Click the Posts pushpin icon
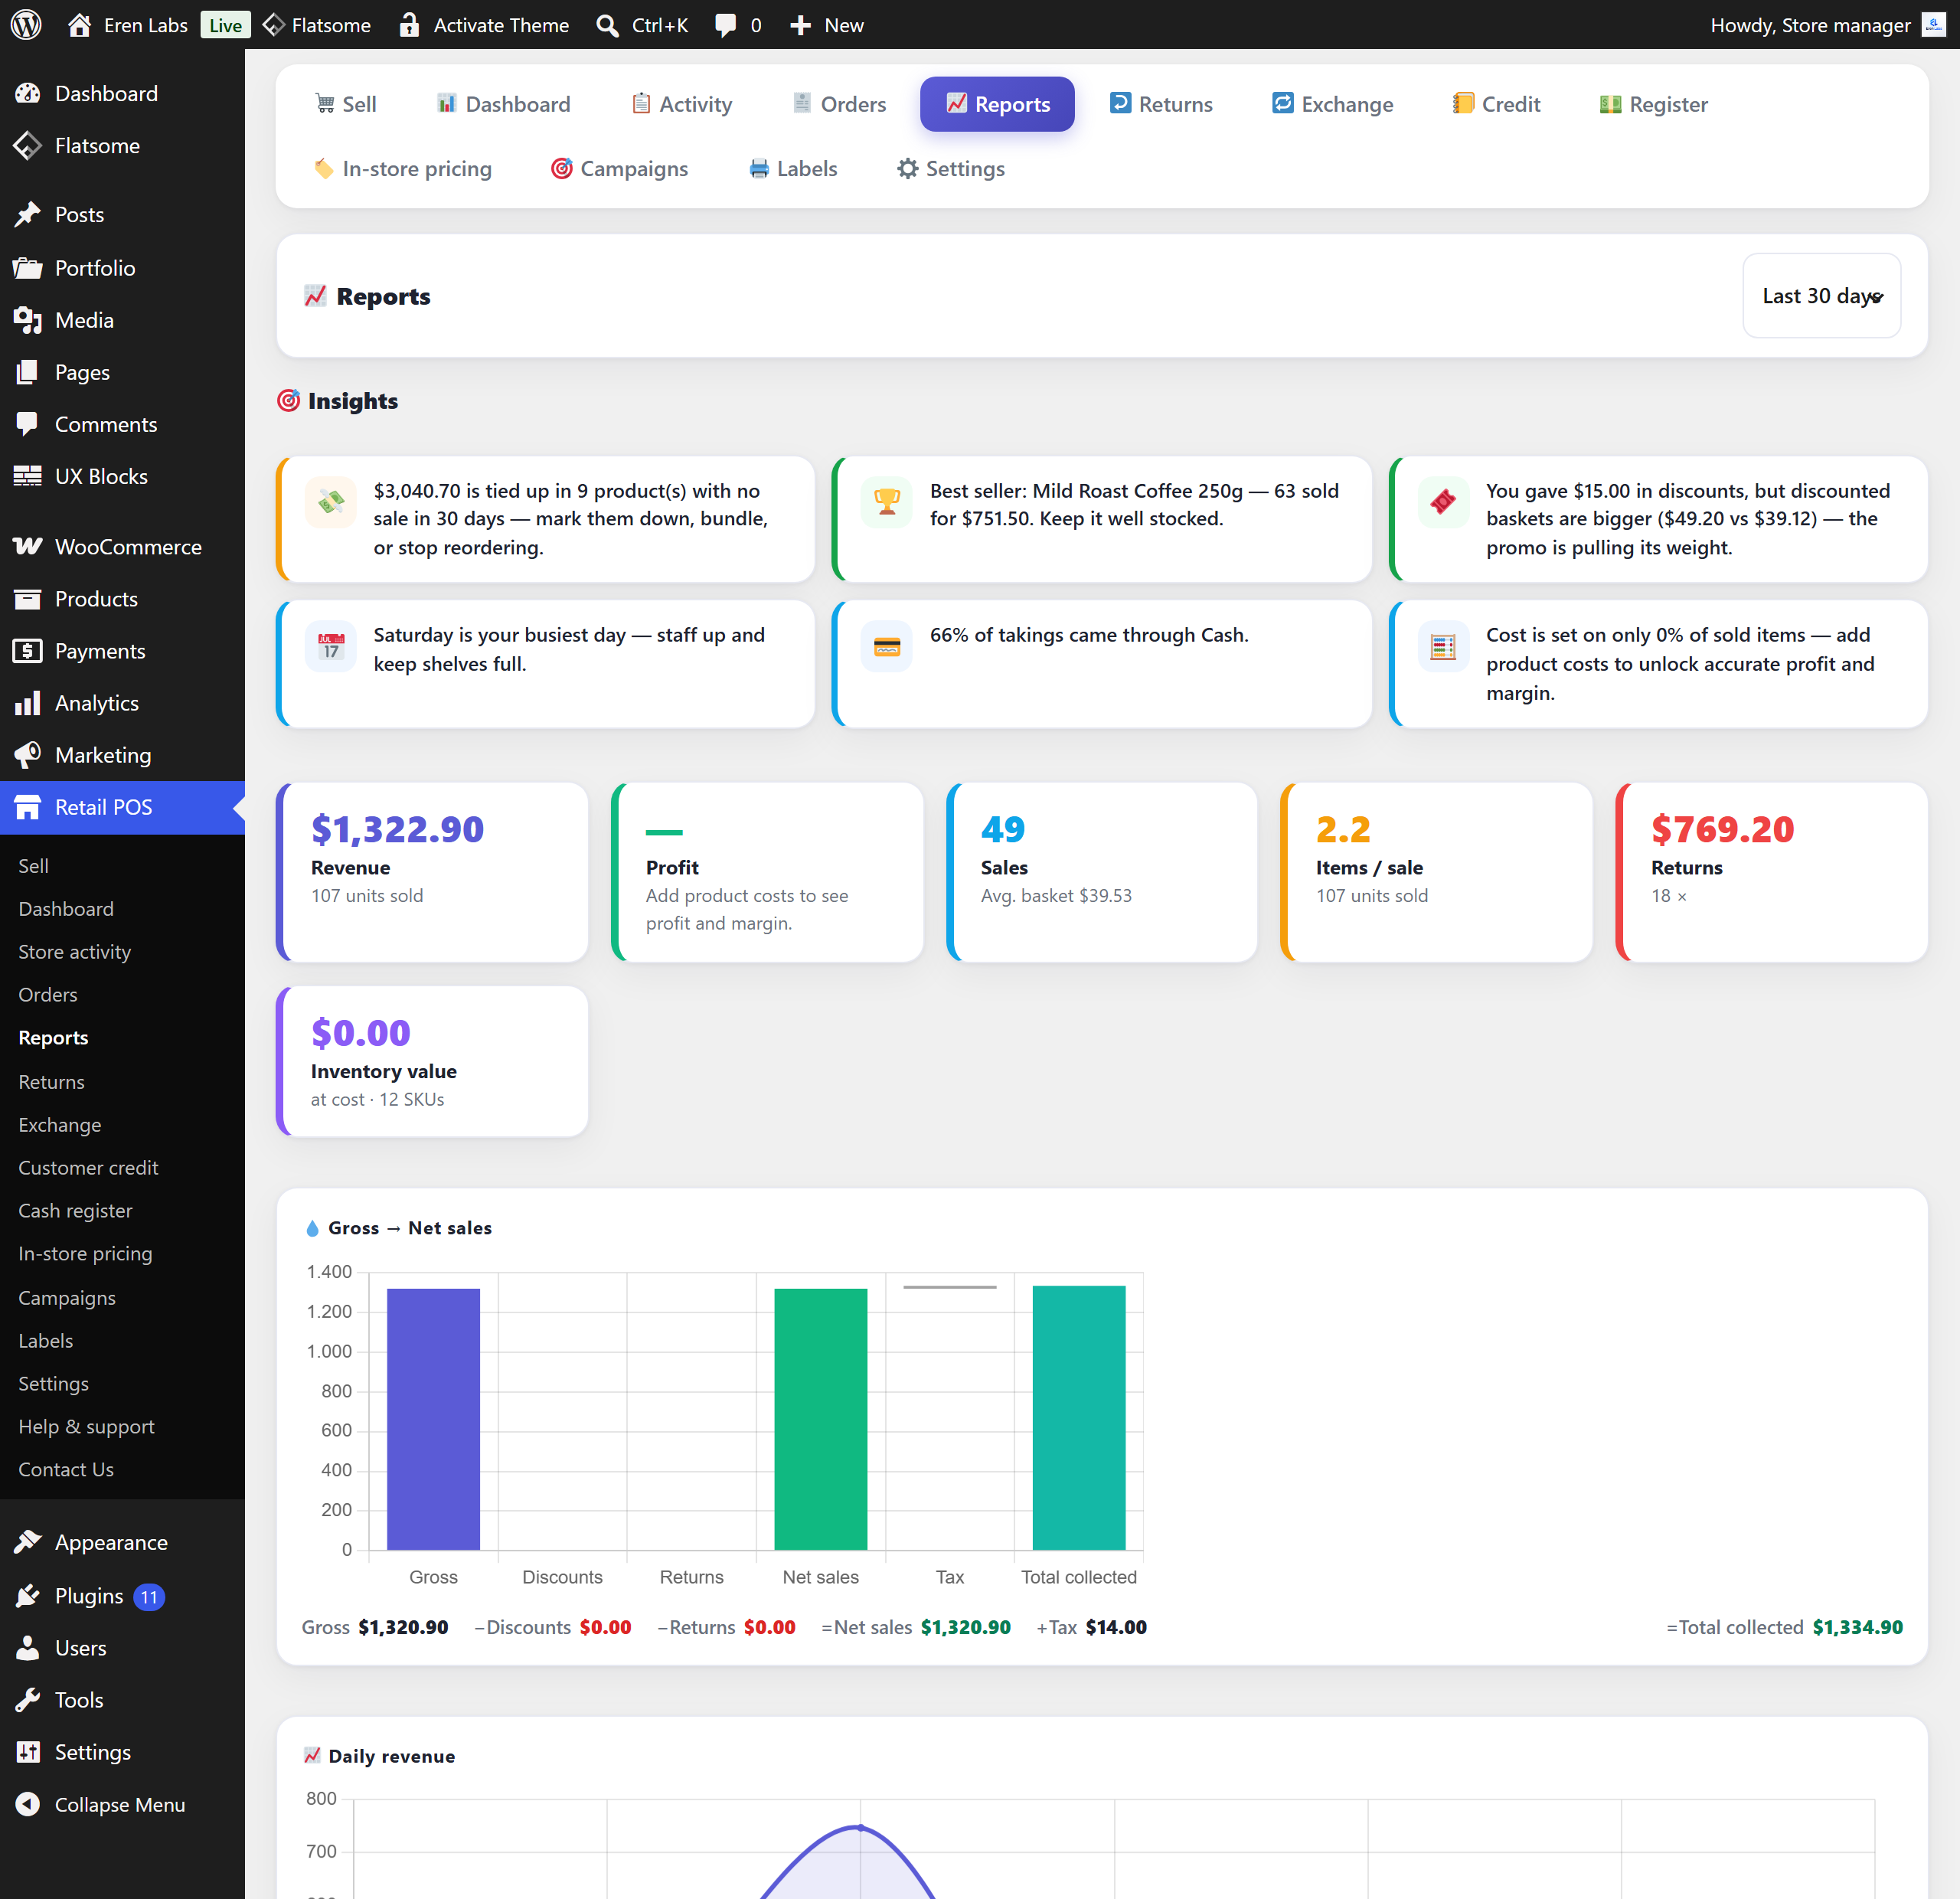 click(x=28, y=214)
